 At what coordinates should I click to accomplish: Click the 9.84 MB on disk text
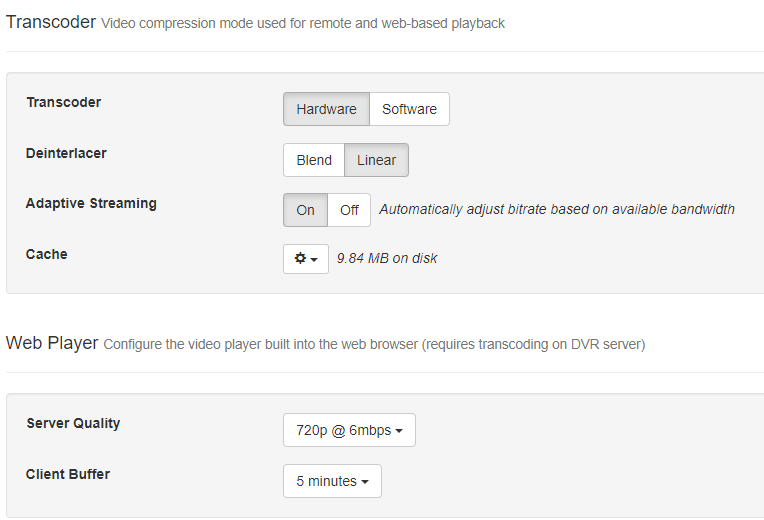[387, 258]
